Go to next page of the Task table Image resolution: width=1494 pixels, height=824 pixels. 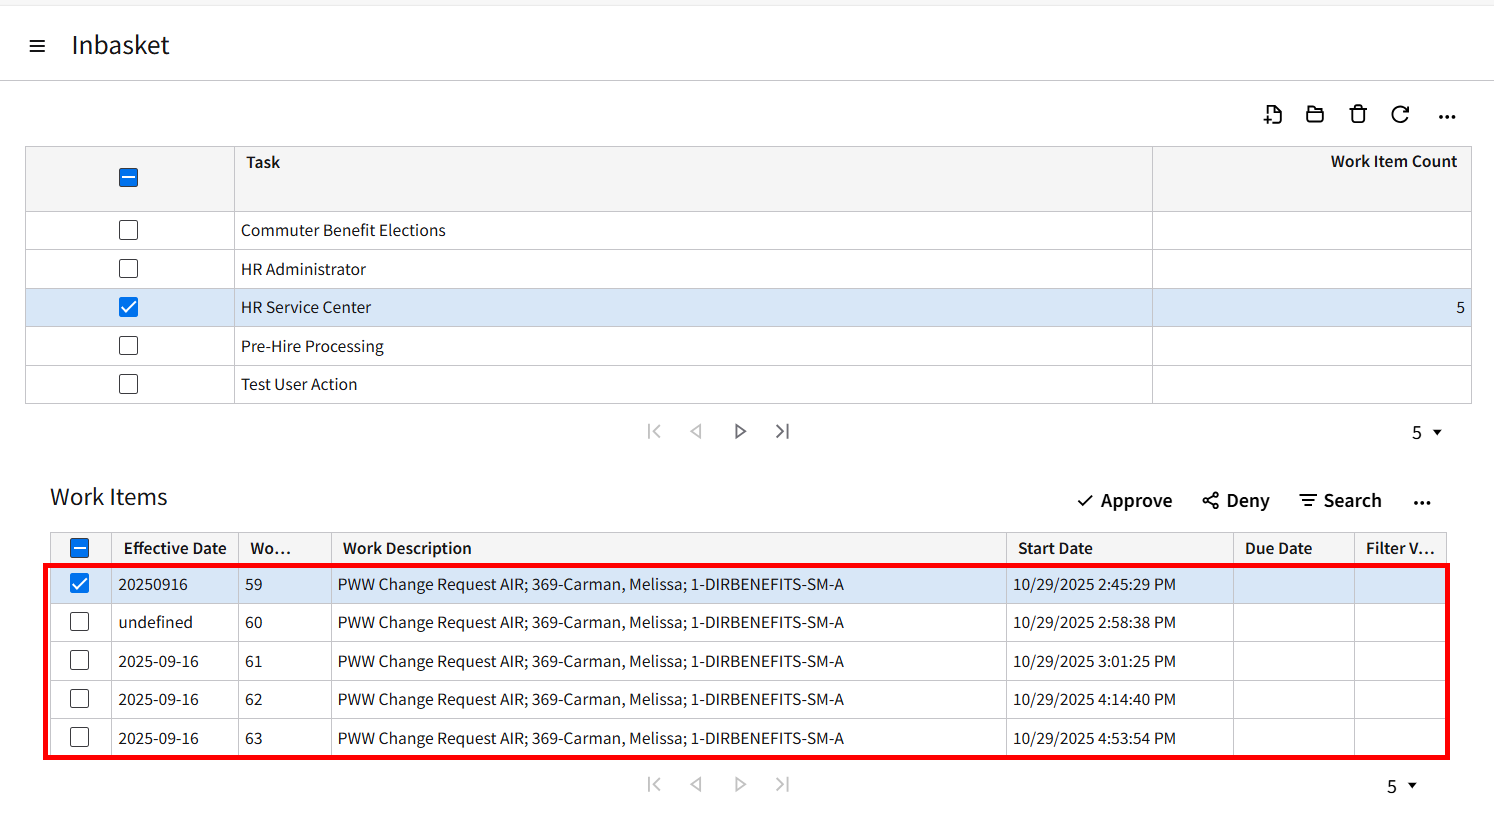coord(740,431)
